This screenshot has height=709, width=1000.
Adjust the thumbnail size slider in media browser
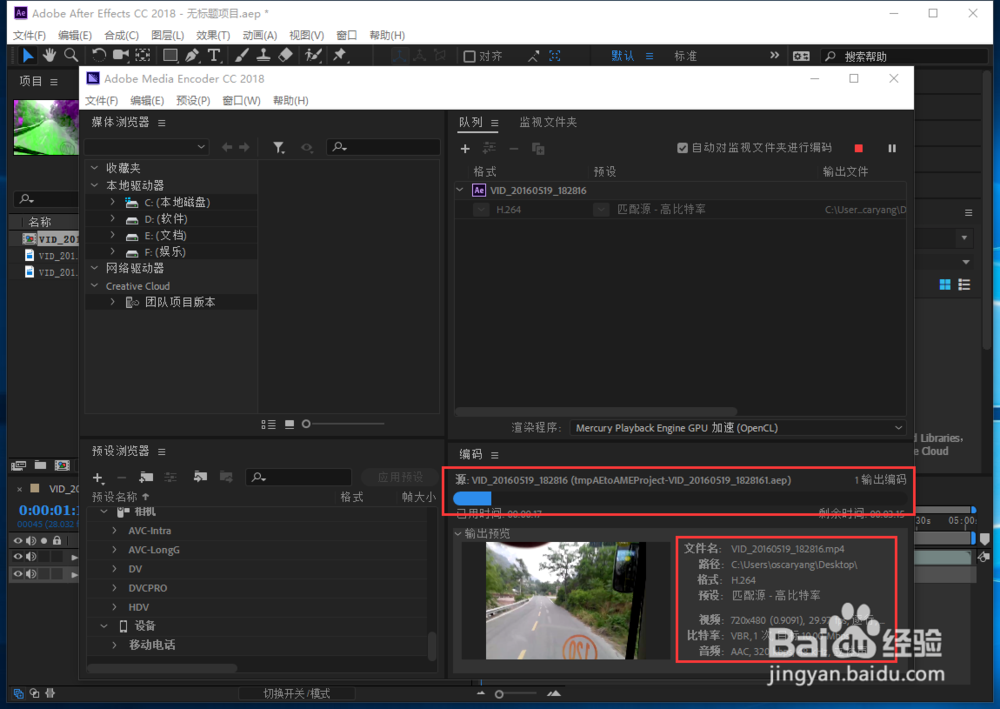pyautogui.click(x=306, y=424)
